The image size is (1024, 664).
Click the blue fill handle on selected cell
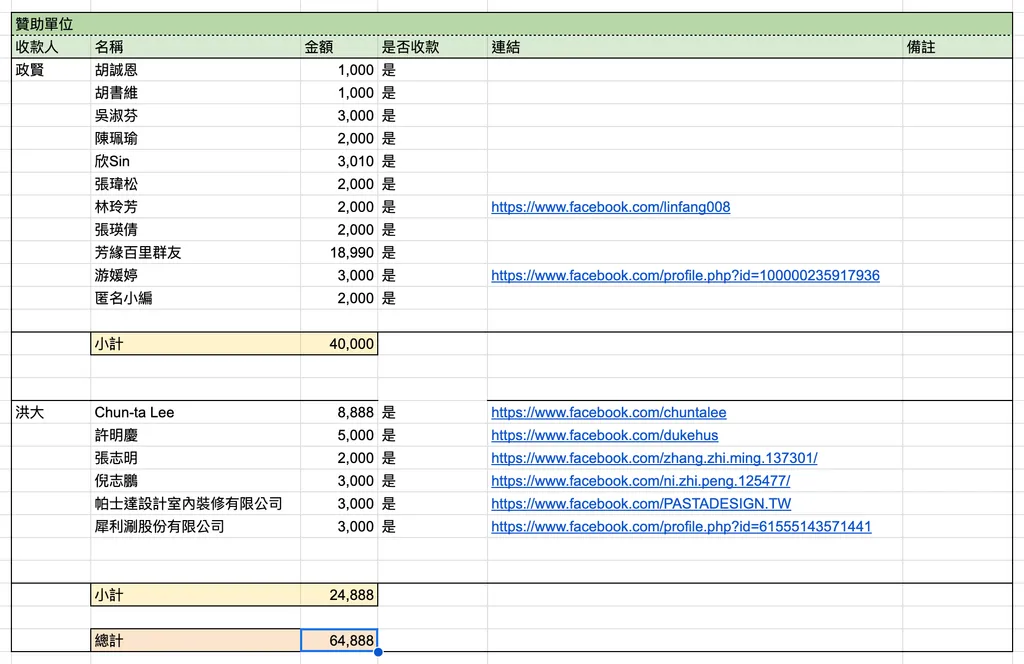pos(378,652)
